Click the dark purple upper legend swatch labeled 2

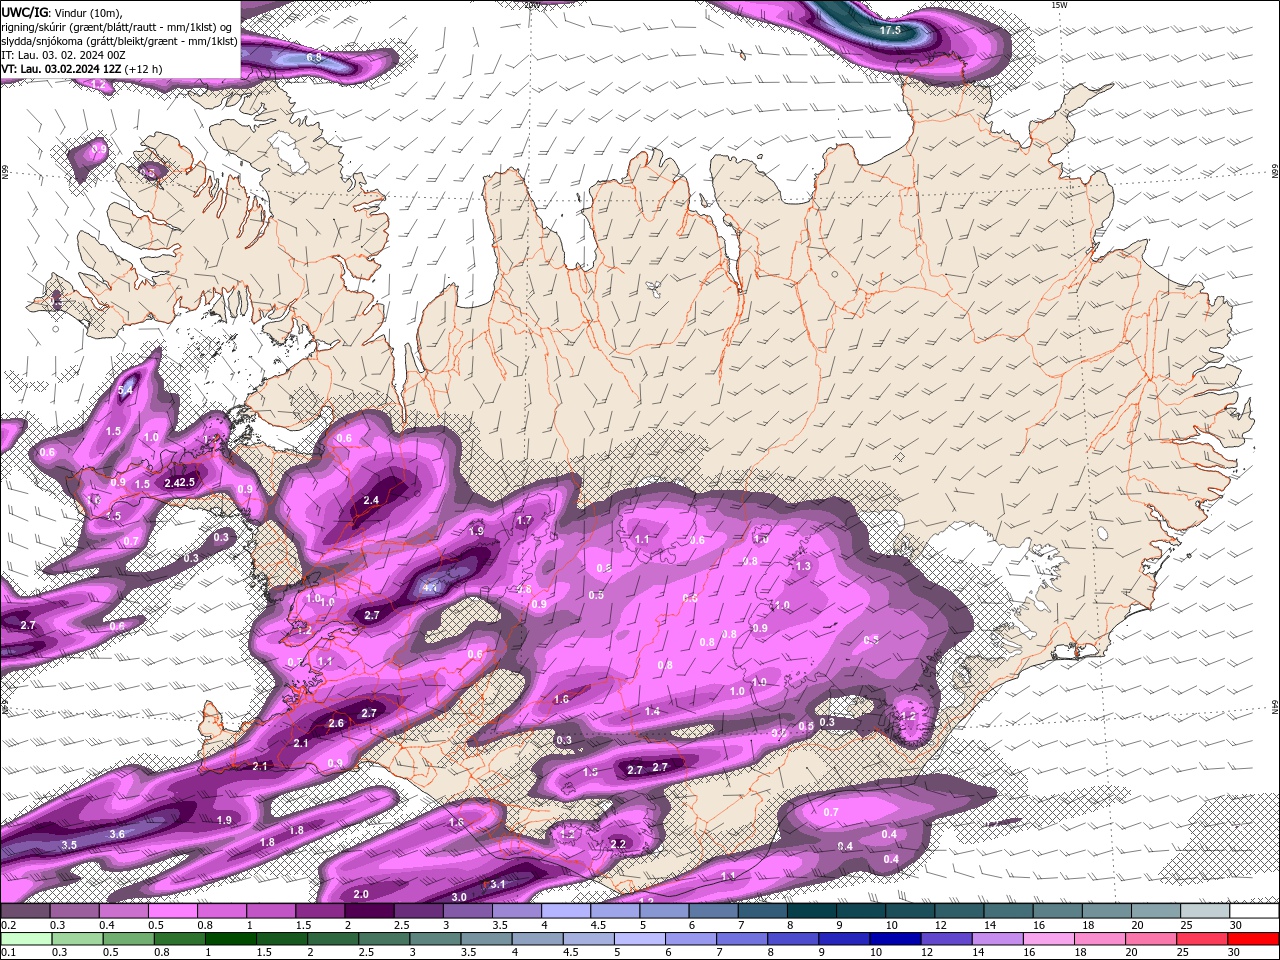coord(369,912)
